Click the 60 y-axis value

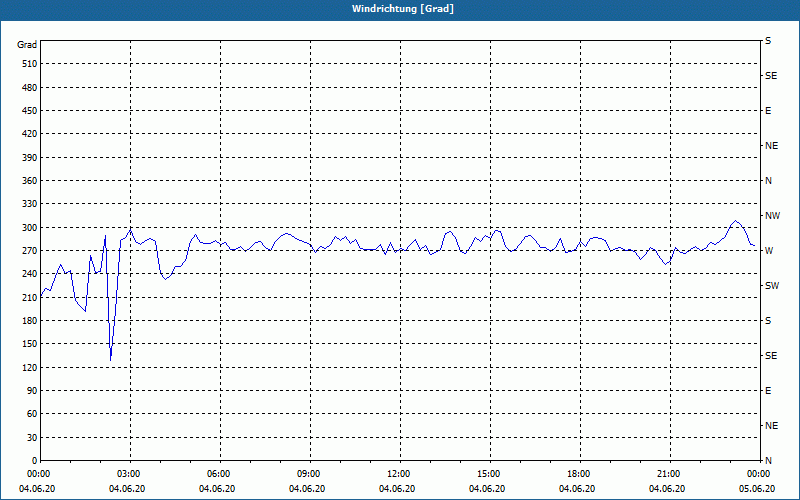point(32,414)
